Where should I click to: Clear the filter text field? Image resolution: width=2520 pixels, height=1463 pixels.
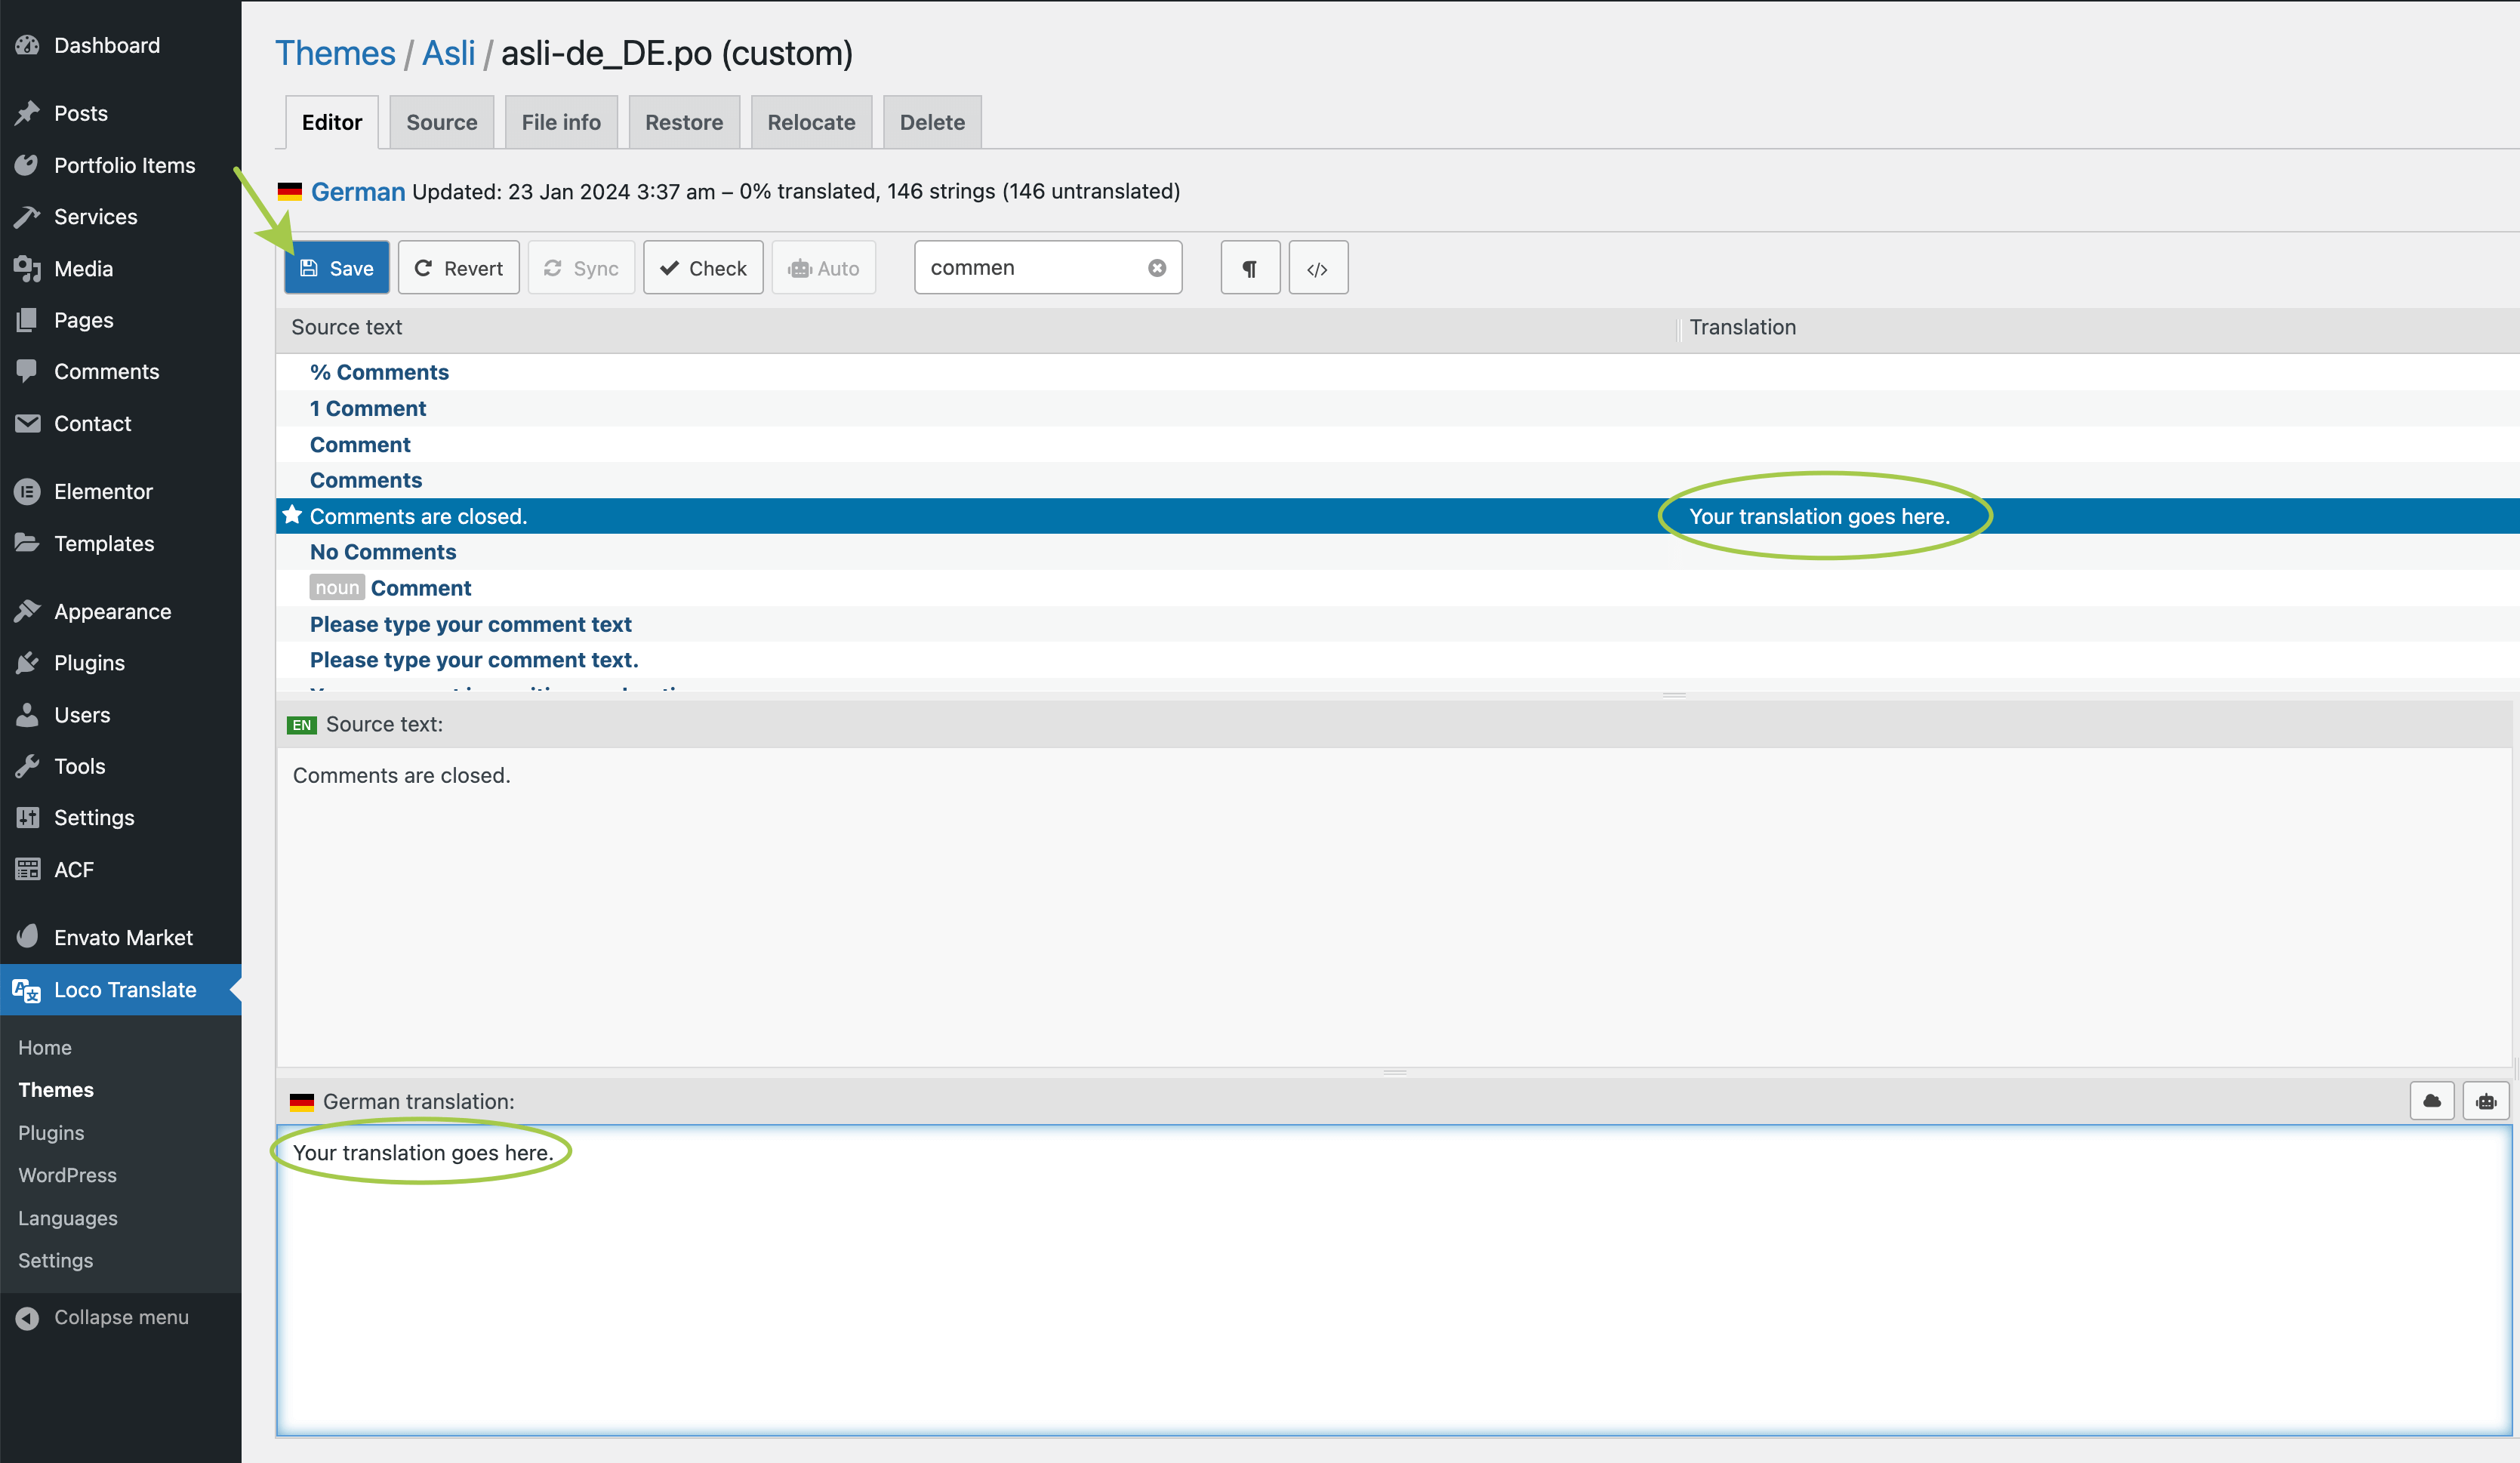pyautogui.click(x=1156, y=268)
